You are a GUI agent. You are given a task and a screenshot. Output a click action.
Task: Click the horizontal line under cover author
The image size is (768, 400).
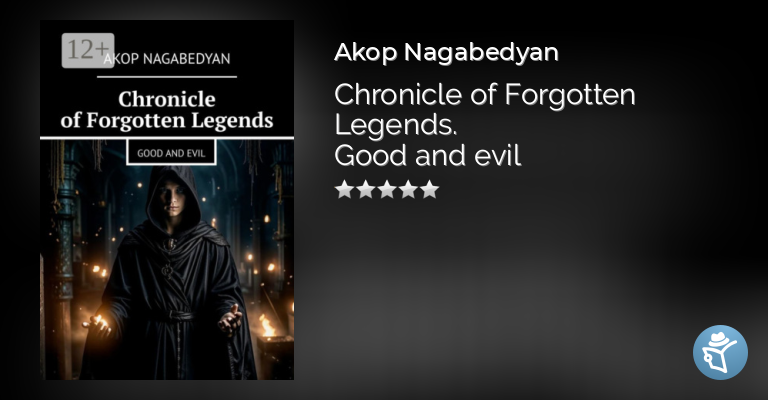coord(167,76)
